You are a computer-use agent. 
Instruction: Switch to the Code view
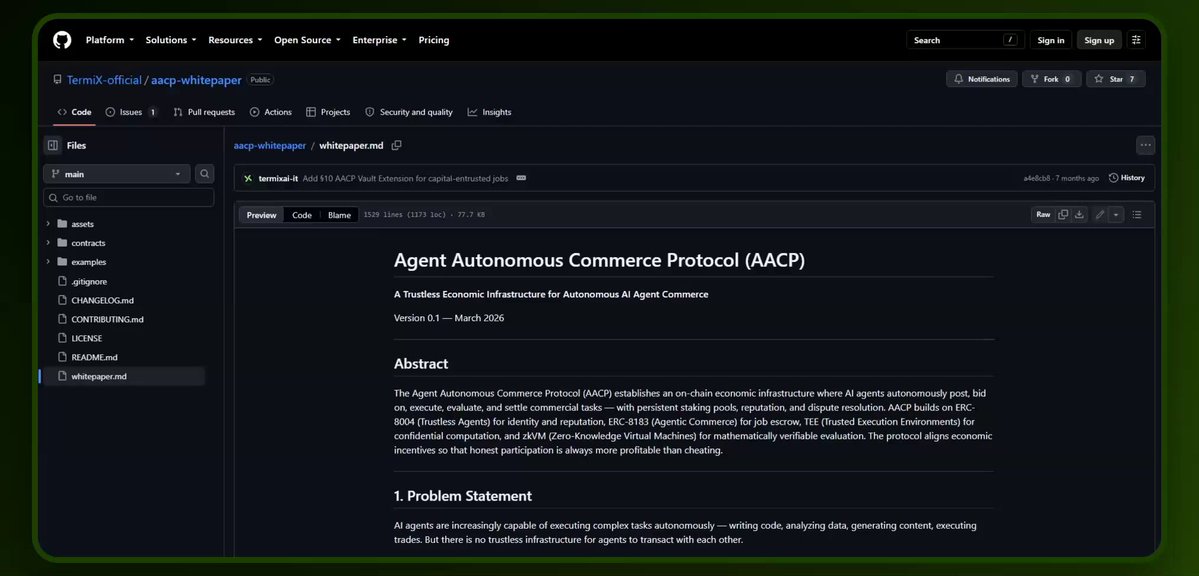point(302,215)
